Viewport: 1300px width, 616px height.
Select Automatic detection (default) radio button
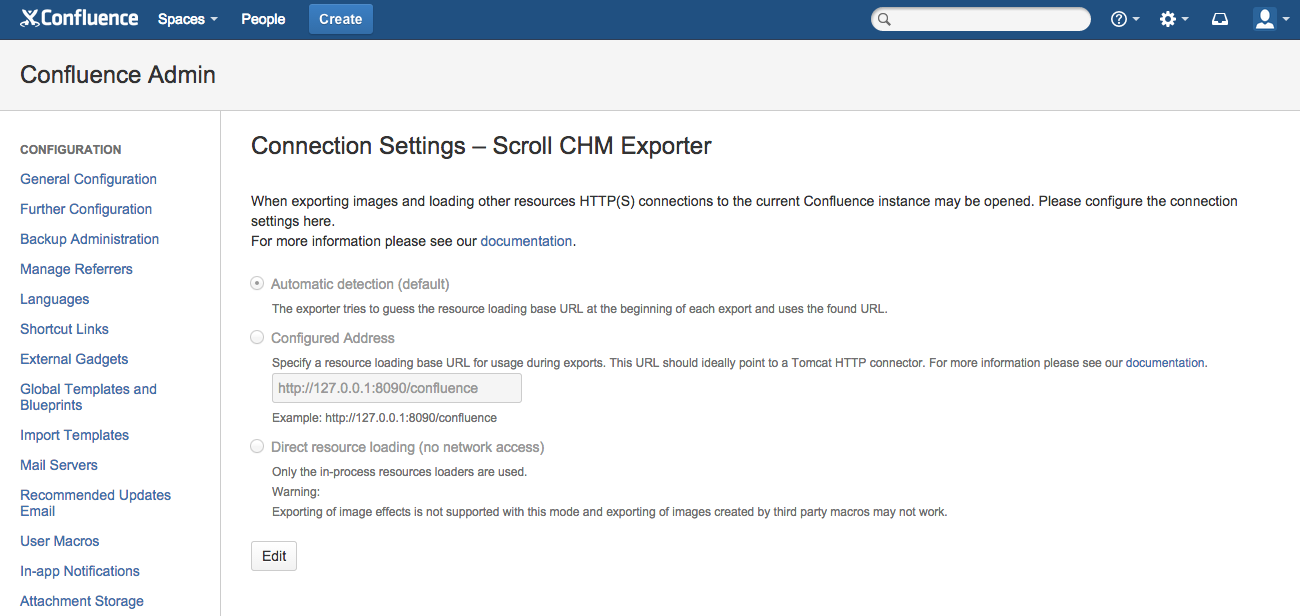click(x=257, y=284)
